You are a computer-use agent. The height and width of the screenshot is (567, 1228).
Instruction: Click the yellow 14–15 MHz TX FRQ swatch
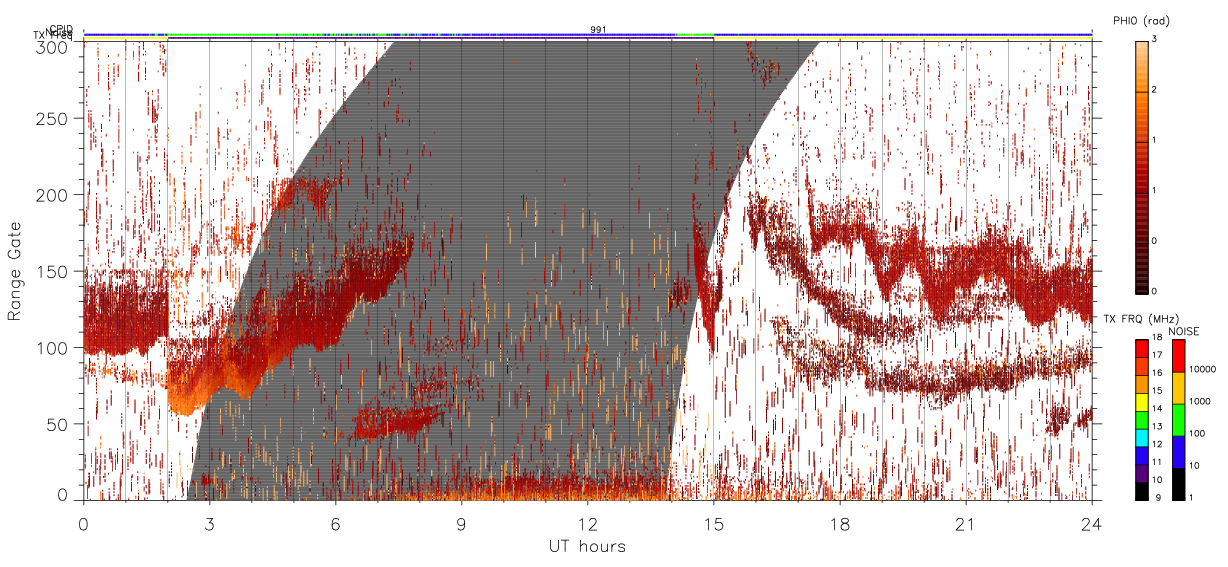pyautogui.click(x=1141, y=402)
